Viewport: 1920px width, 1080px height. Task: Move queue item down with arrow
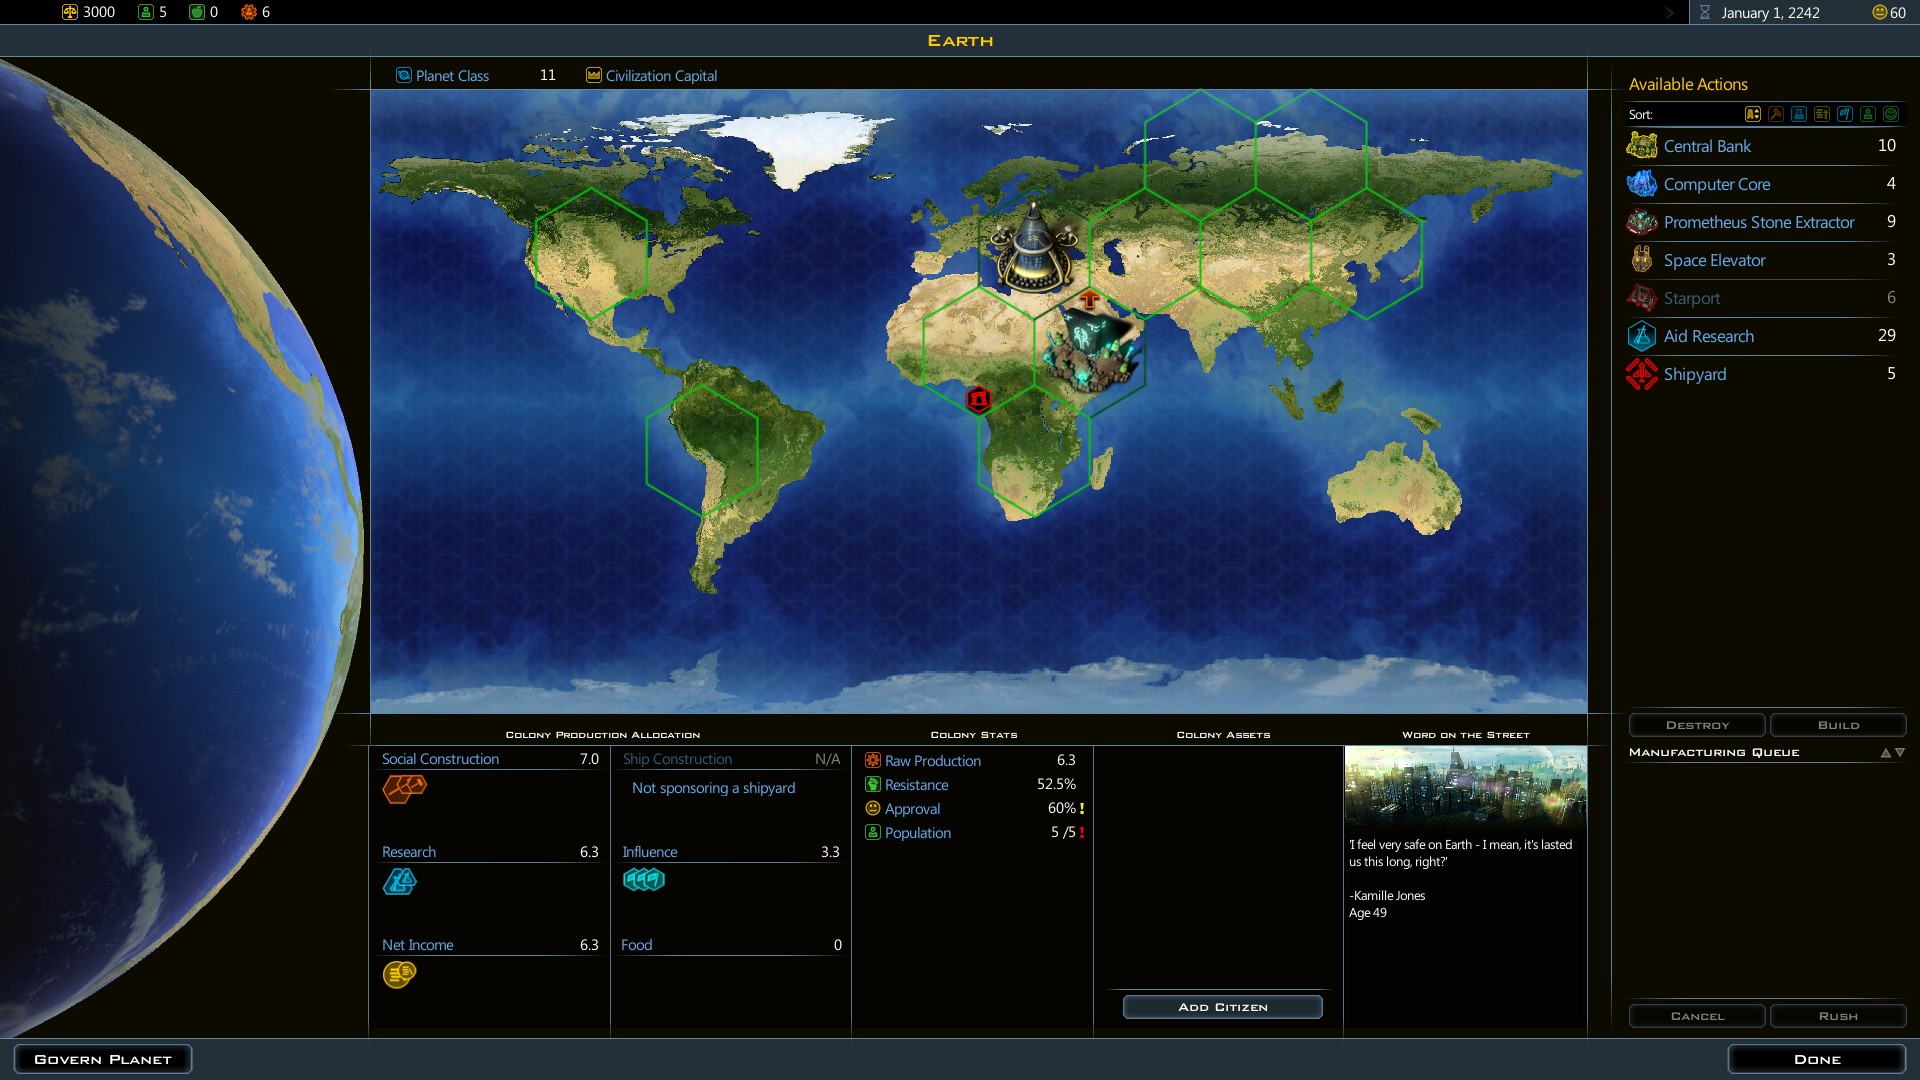1900,753
